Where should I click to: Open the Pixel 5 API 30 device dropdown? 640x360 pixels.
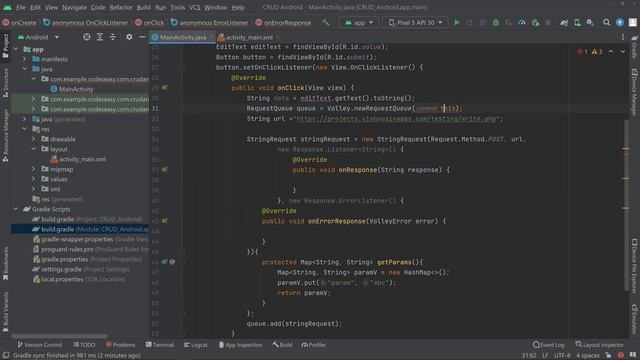(x=415, y=22)
